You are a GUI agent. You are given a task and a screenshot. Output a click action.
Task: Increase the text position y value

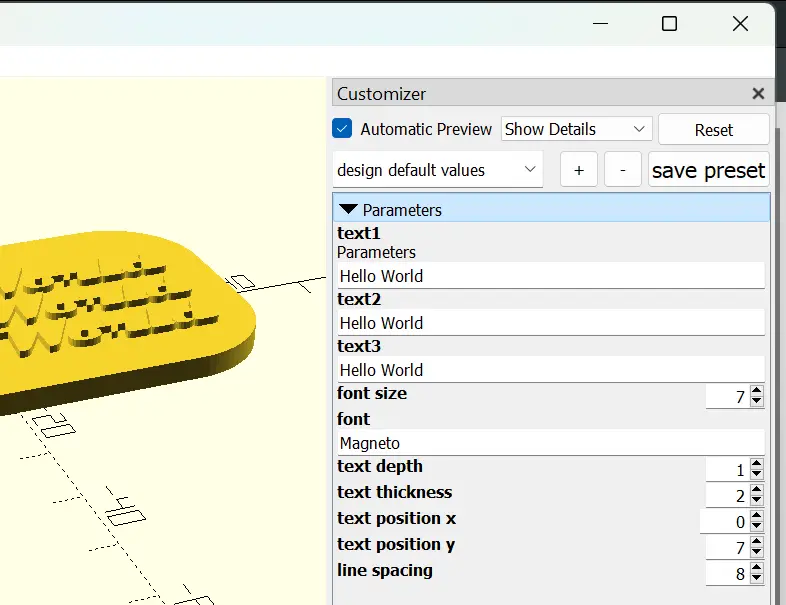click(757, 542)
